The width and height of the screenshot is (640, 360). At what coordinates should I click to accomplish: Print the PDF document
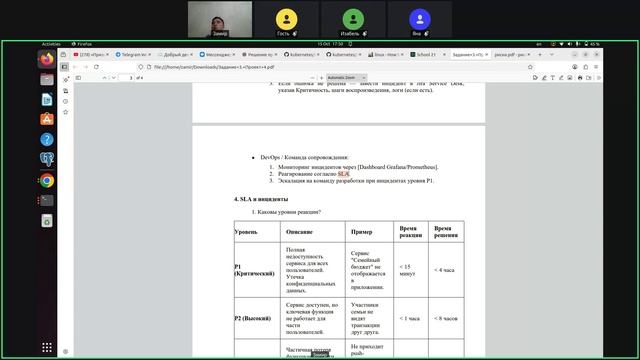coord(580,78)
